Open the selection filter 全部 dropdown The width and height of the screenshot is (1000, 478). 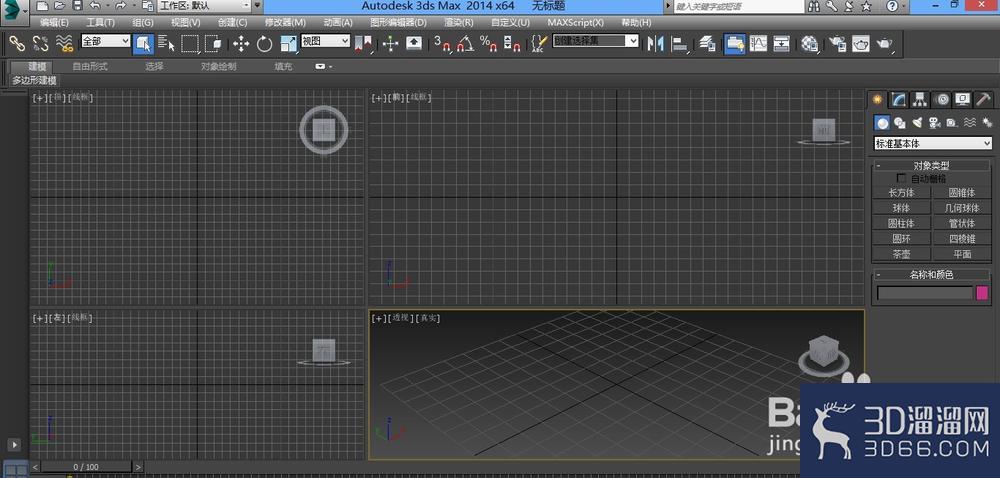pos(106,41)
